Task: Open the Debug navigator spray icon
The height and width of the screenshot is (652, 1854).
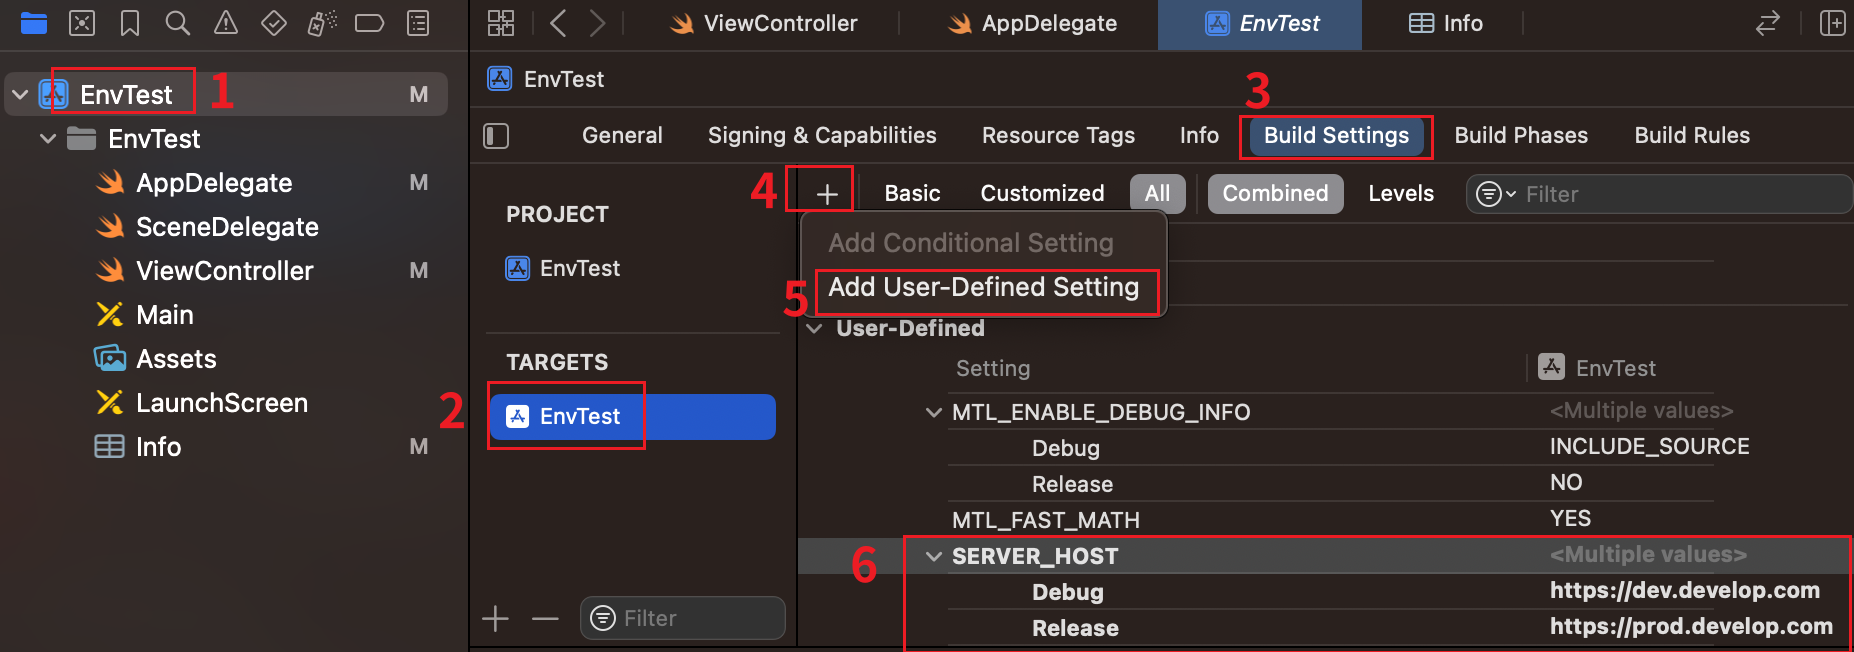Action: pos(322,23)
